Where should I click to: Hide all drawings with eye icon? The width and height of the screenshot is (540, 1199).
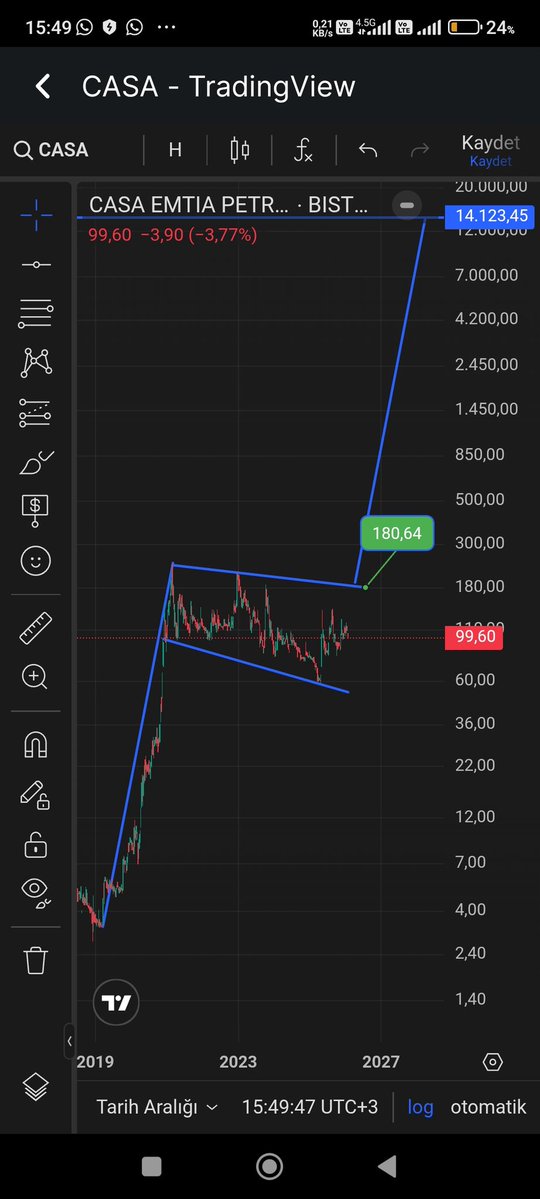[x=36, y=892]
